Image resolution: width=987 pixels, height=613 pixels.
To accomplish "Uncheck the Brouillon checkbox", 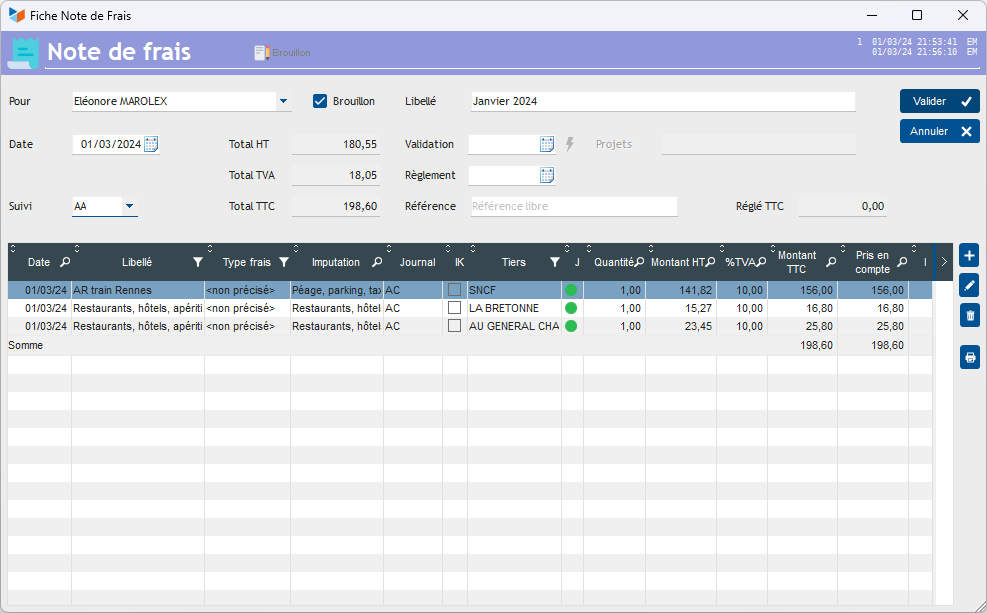I will (320, 101).
